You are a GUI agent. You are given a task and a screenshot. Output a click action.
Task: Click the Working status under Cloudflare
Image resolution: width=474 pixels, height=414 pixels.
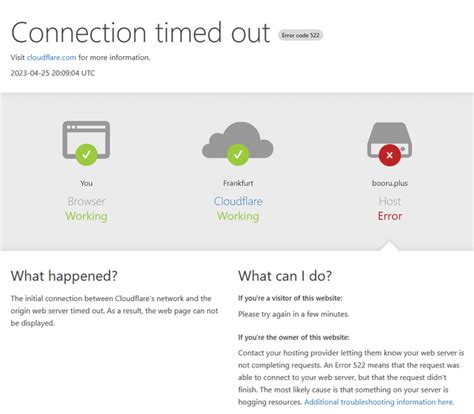point(238,216)
